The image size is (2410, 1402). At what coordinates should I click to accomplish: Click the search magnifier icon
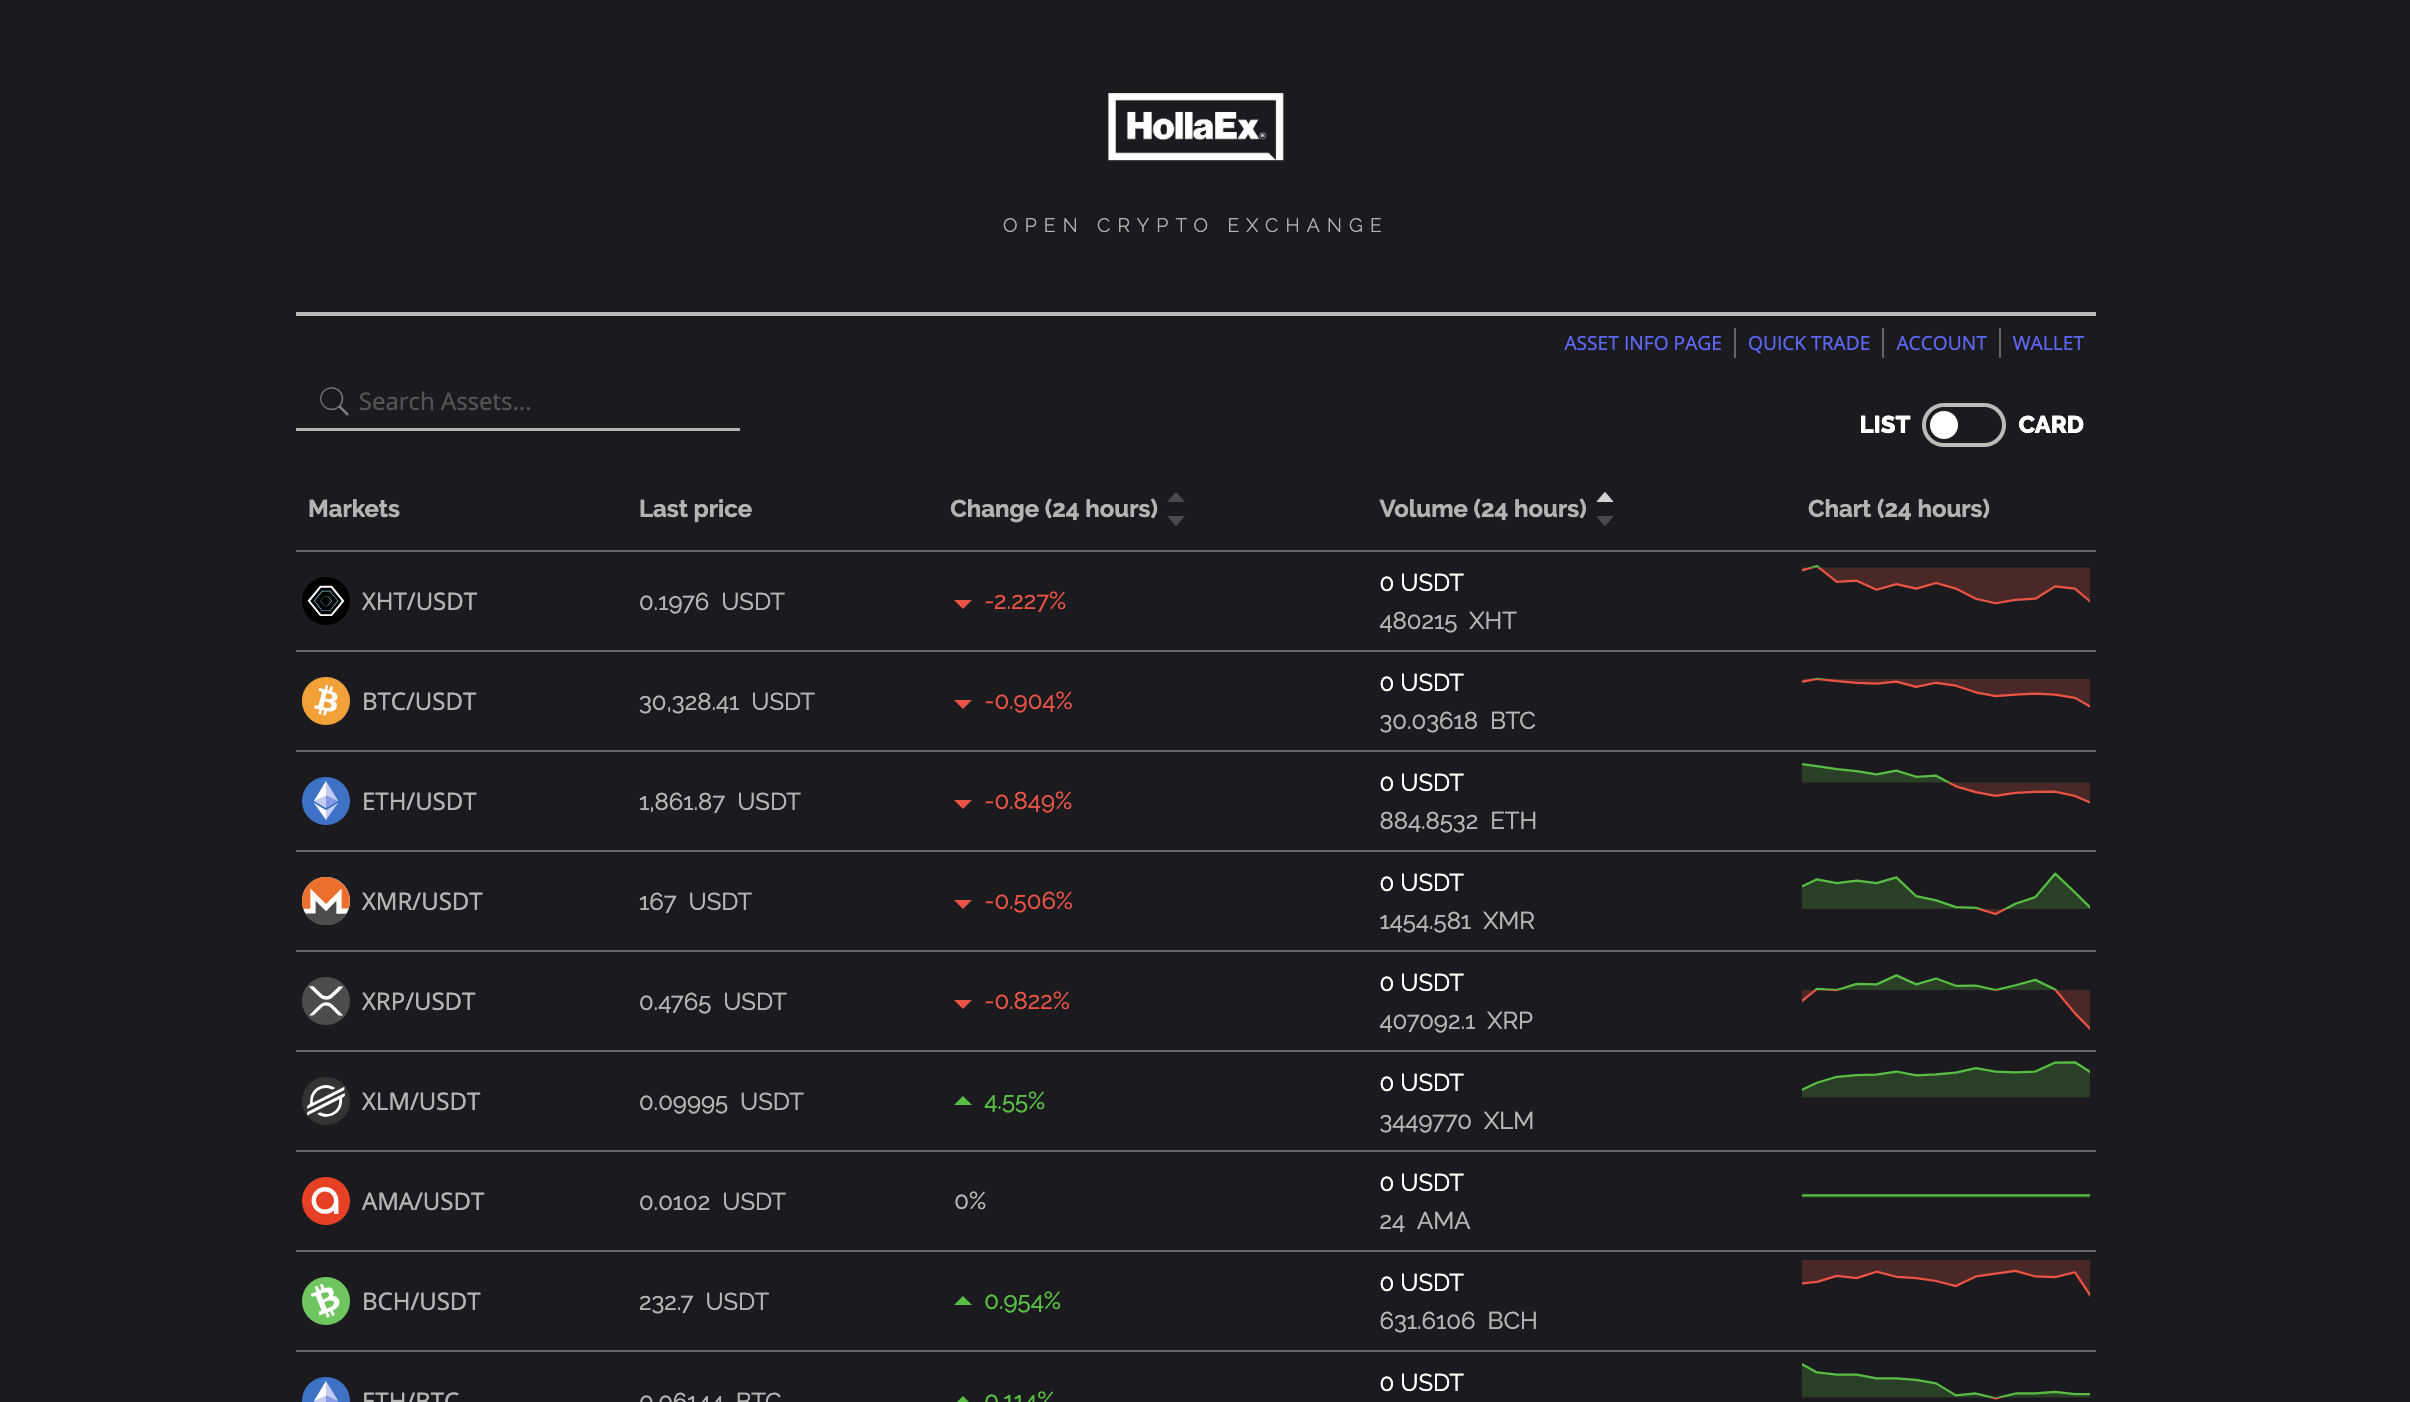point(333,401)
